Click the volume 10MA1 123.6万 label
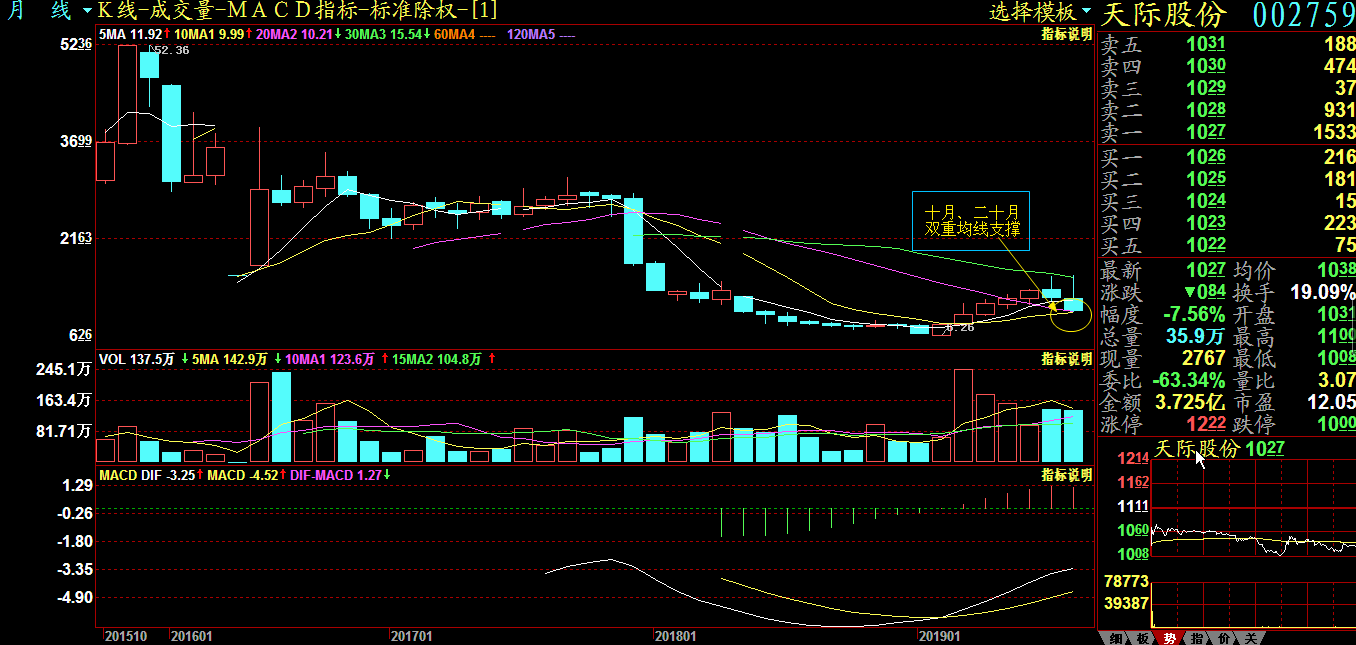The image size is (1356, 645). pyautogui.click(x=332, y=358)
